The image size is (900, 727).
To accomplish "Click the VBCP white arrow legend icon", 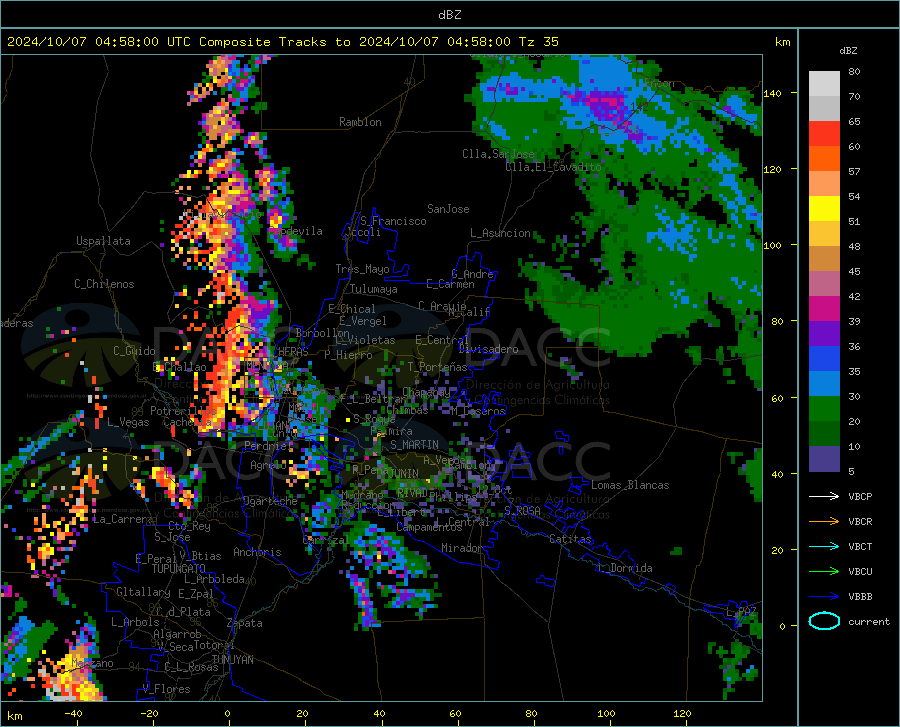I will 824,496.
